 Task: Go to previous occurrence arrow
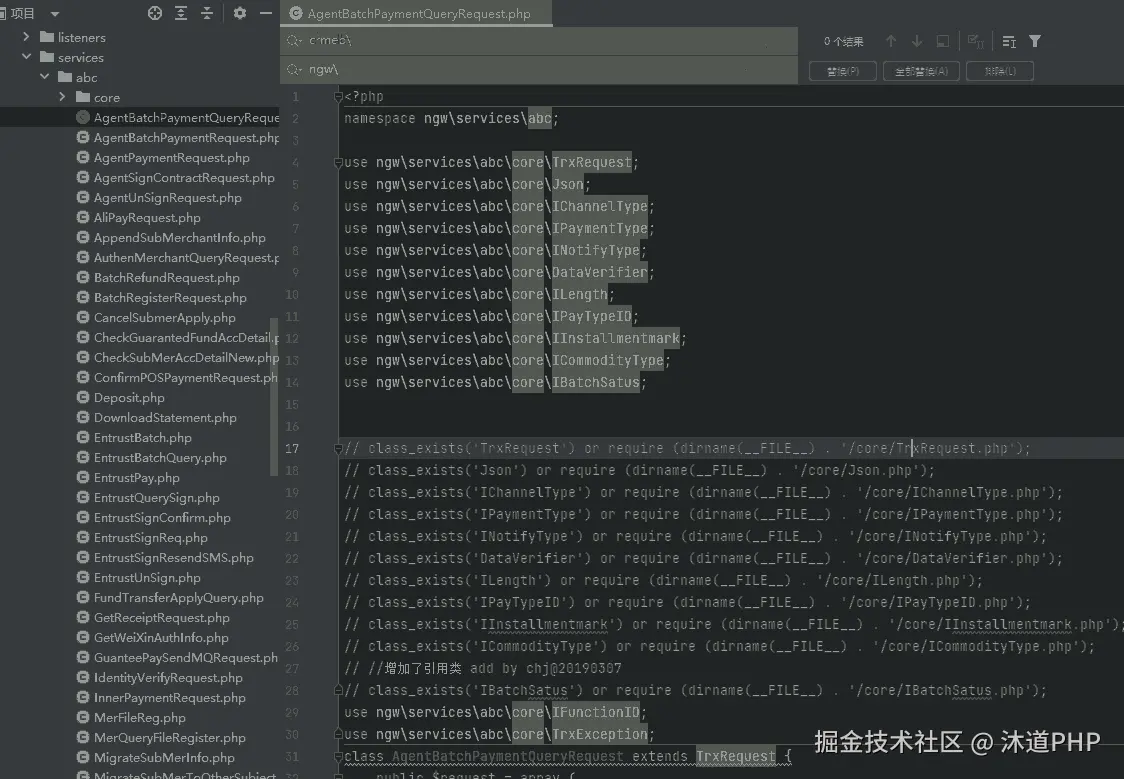pos(891,42)
